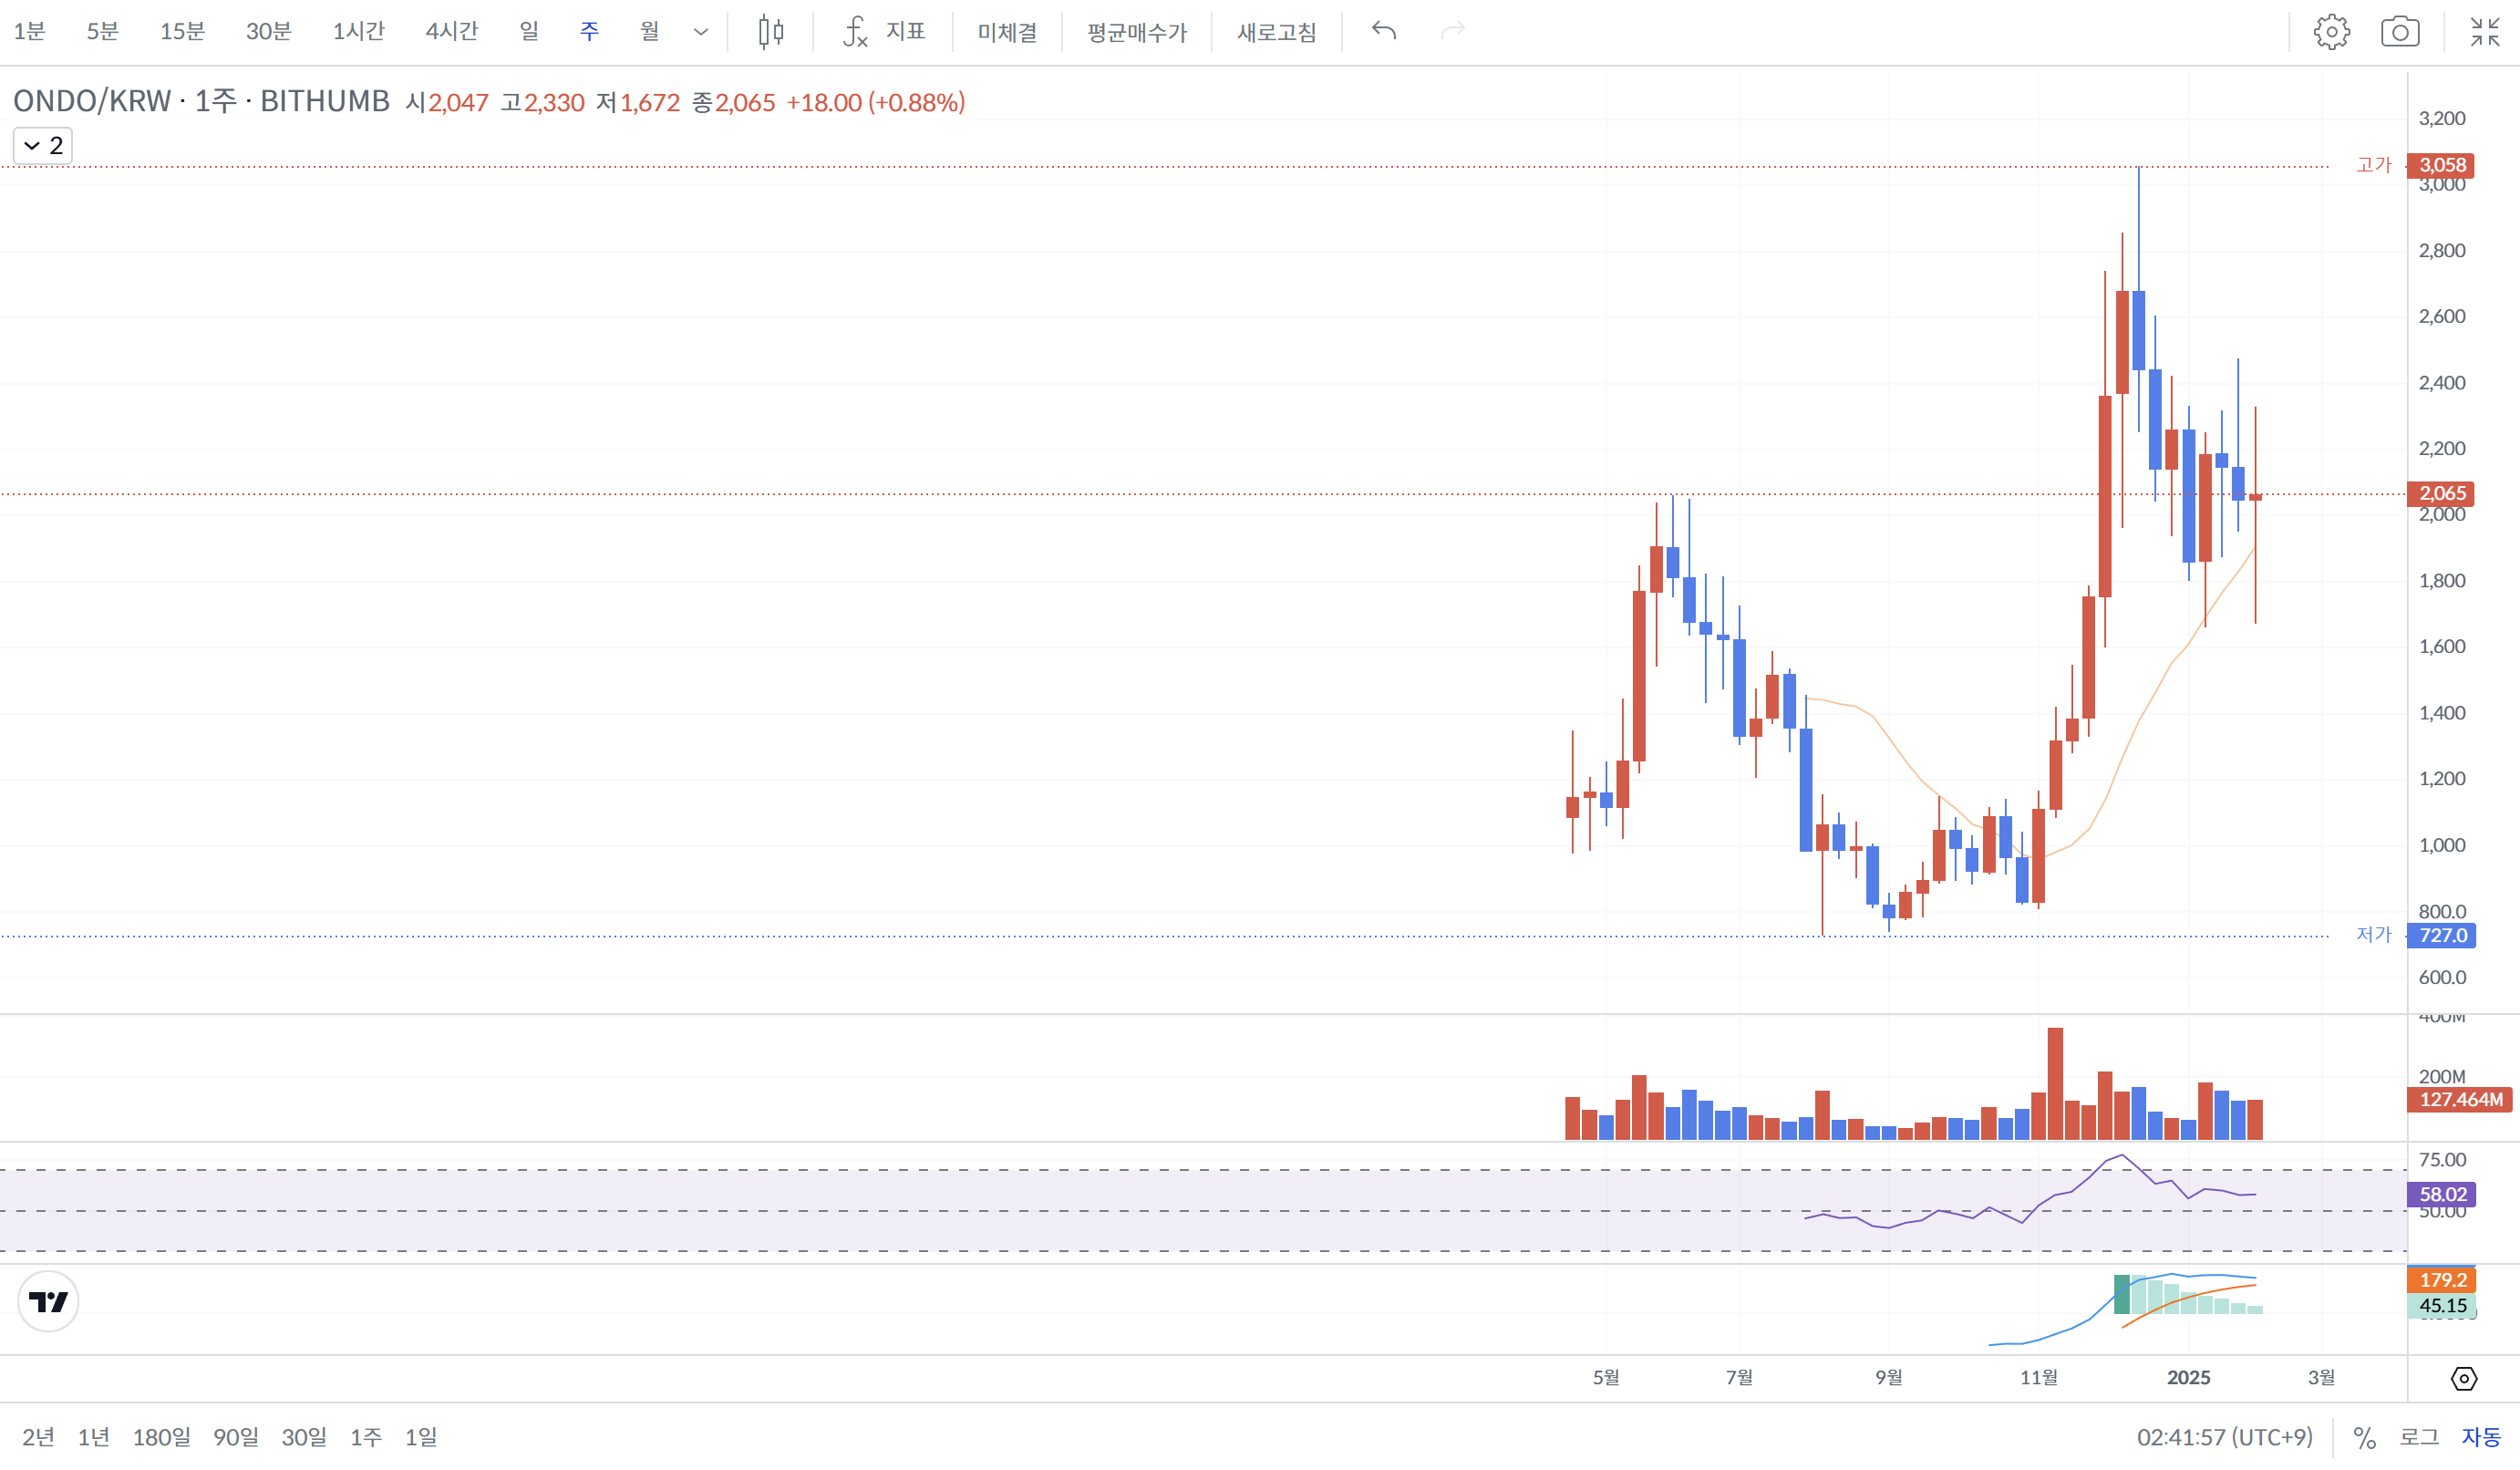Select the 4시간 interval tab
This screenshot has height=1470, width=2520.
click(x=452, y=32)
